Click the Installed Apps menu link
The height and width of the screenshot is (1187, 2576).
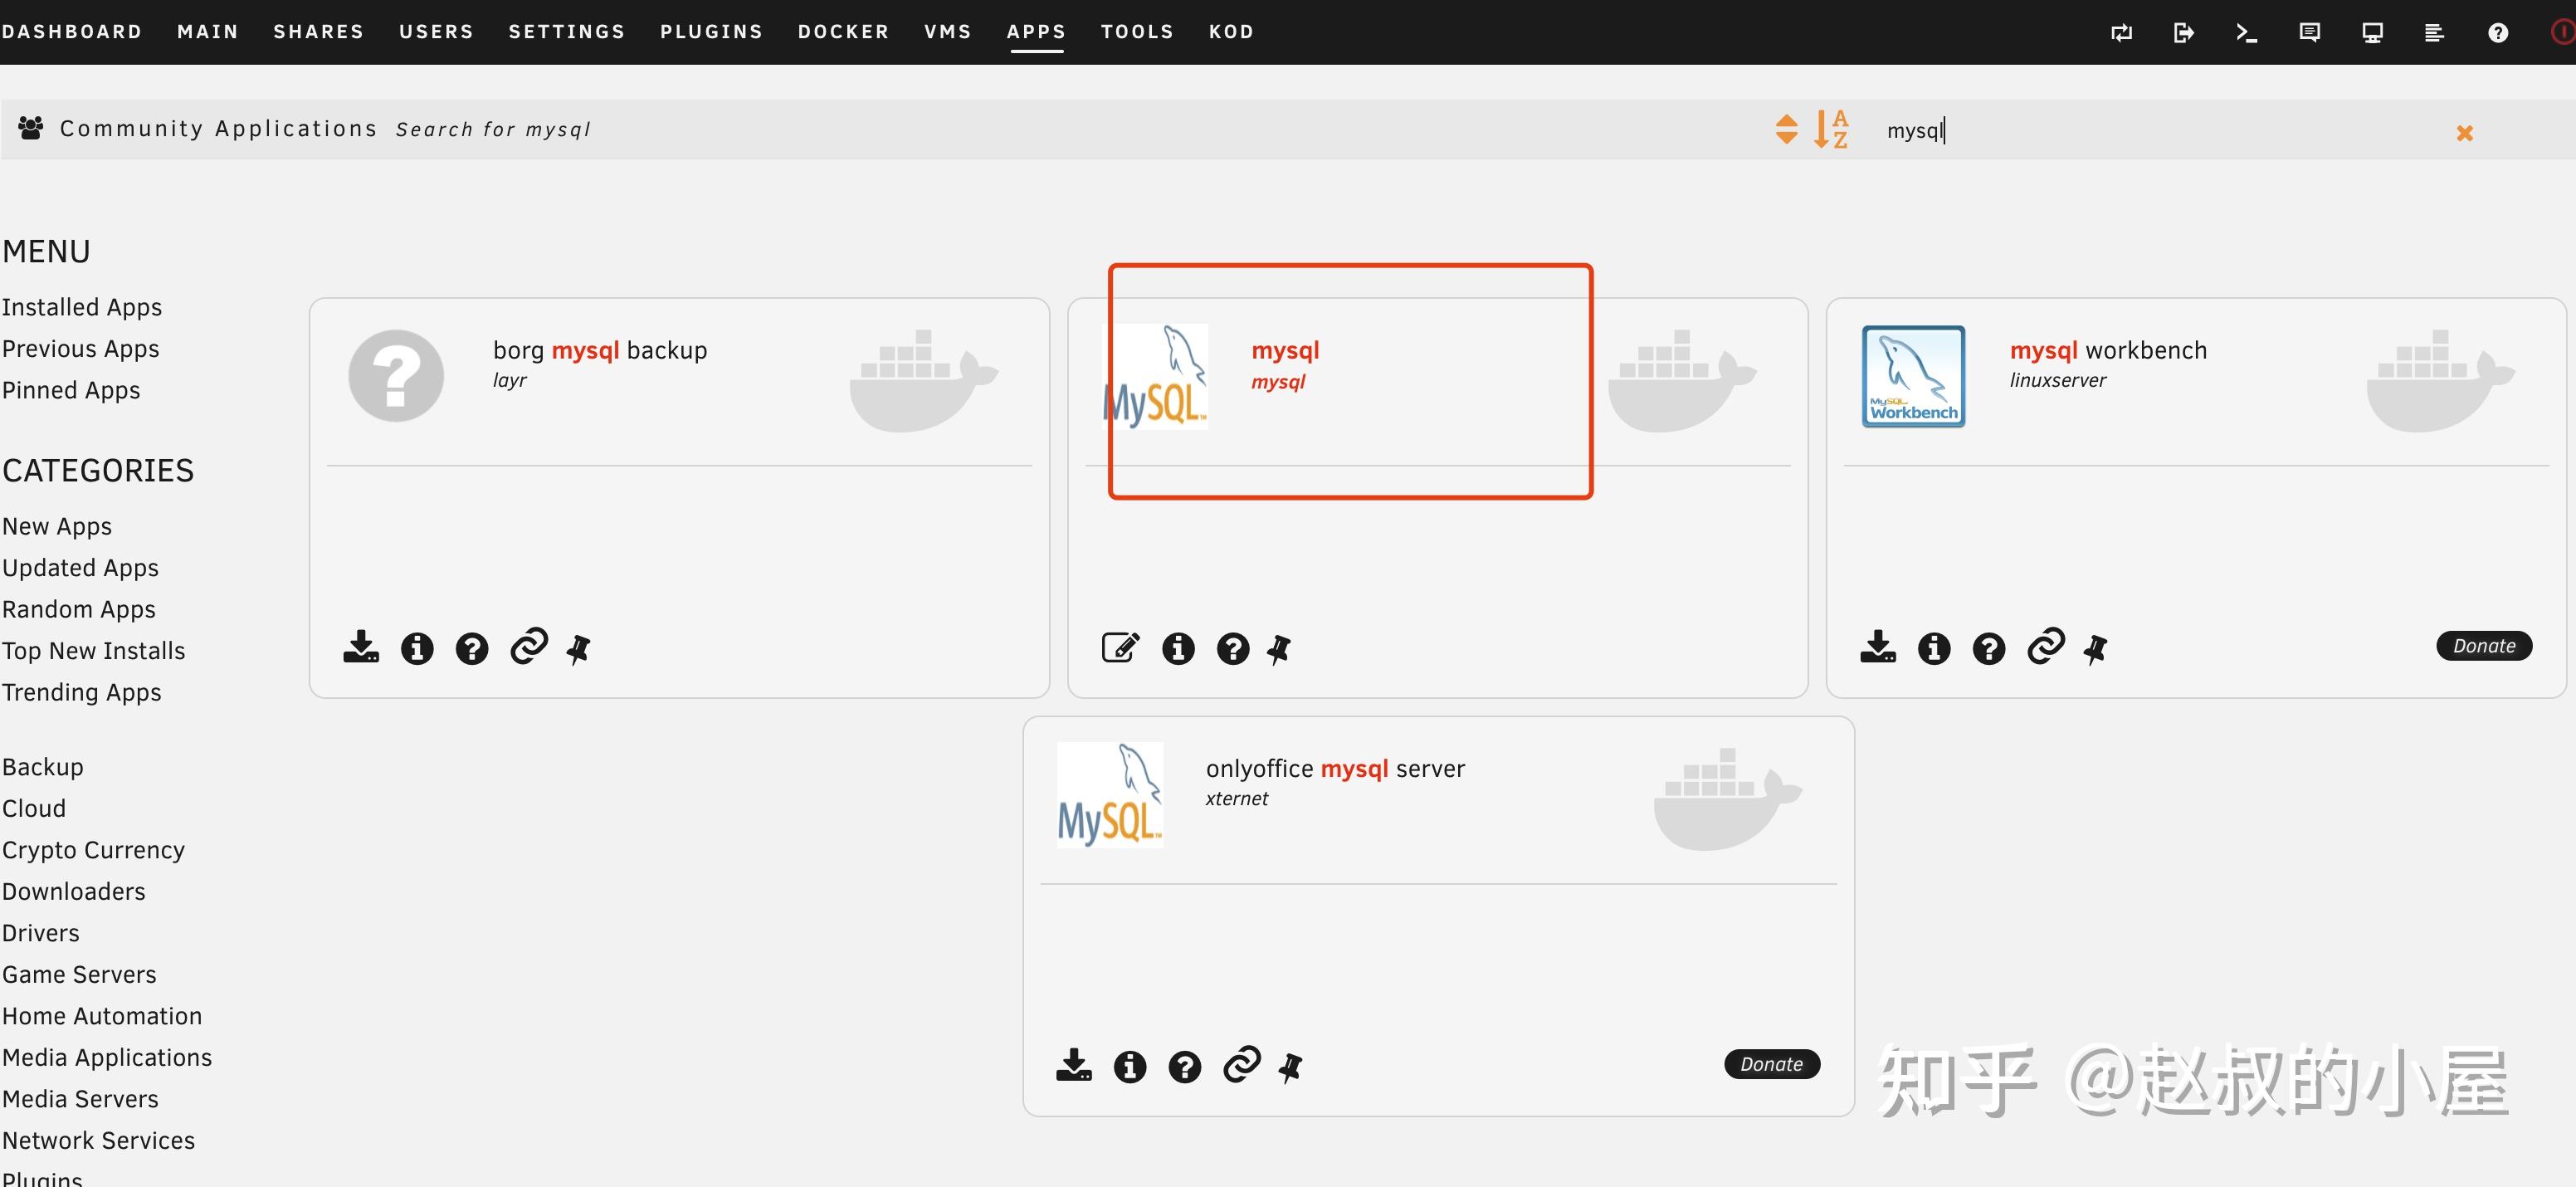tap(80, 305)
